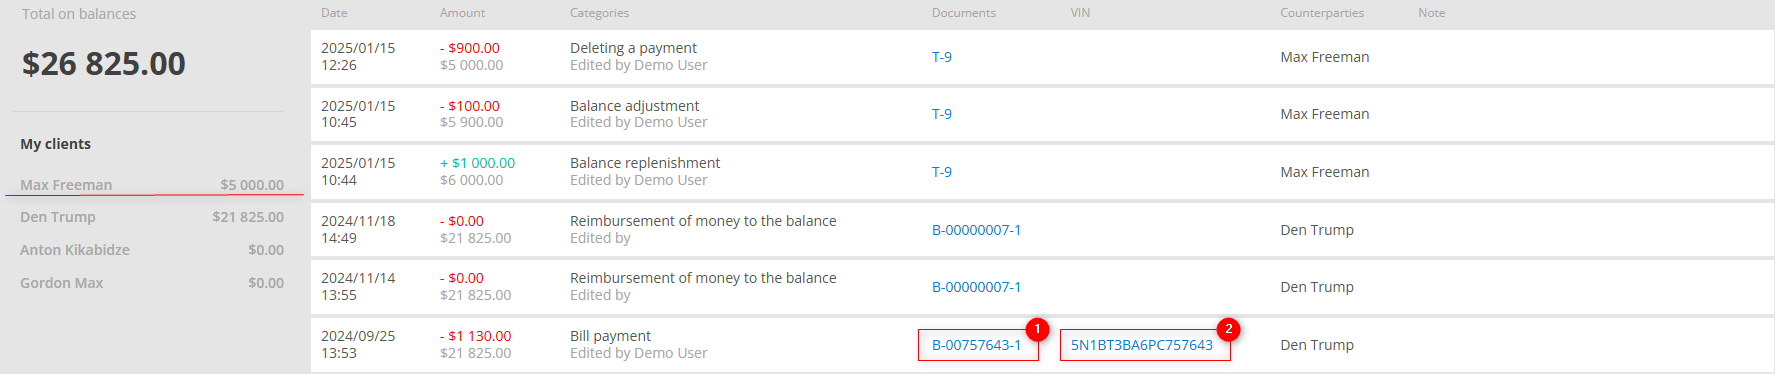Open document T-9 in the $1 000.00 replenishment row

coord(942,172)
